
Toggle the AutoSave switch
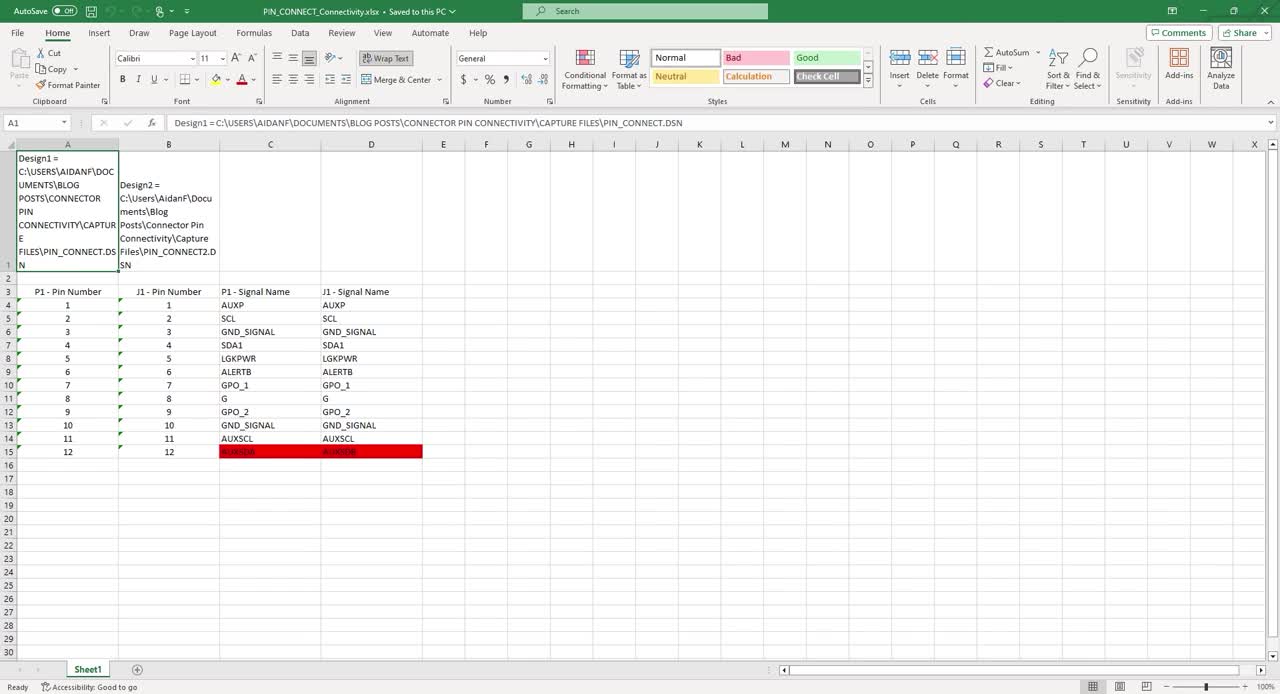click(65, 11)
